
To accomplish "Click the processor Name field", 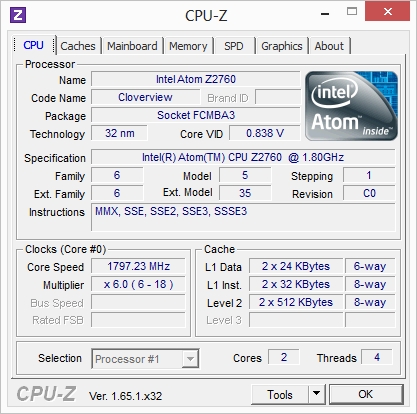I will point(196,79).
